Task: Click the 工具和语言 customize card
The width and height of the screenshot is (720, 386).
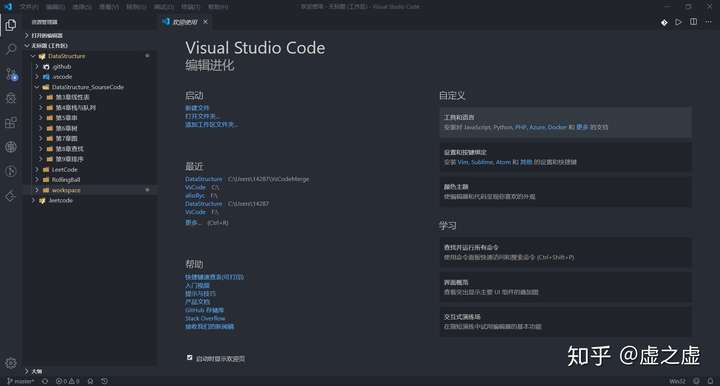Action: click(x=566, y=122)
